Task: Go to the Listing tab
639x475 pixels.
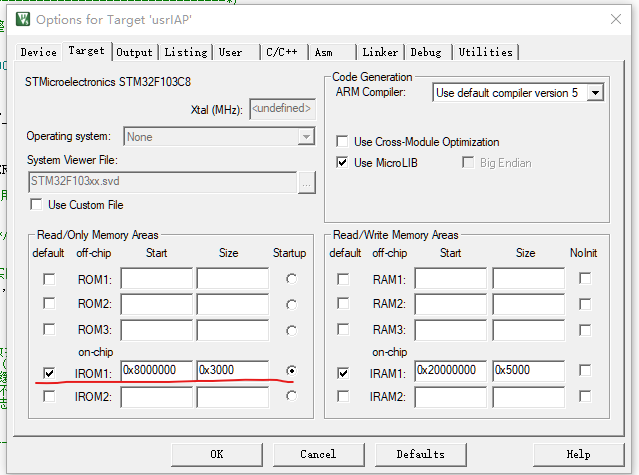Action: [x=186, y=52]
